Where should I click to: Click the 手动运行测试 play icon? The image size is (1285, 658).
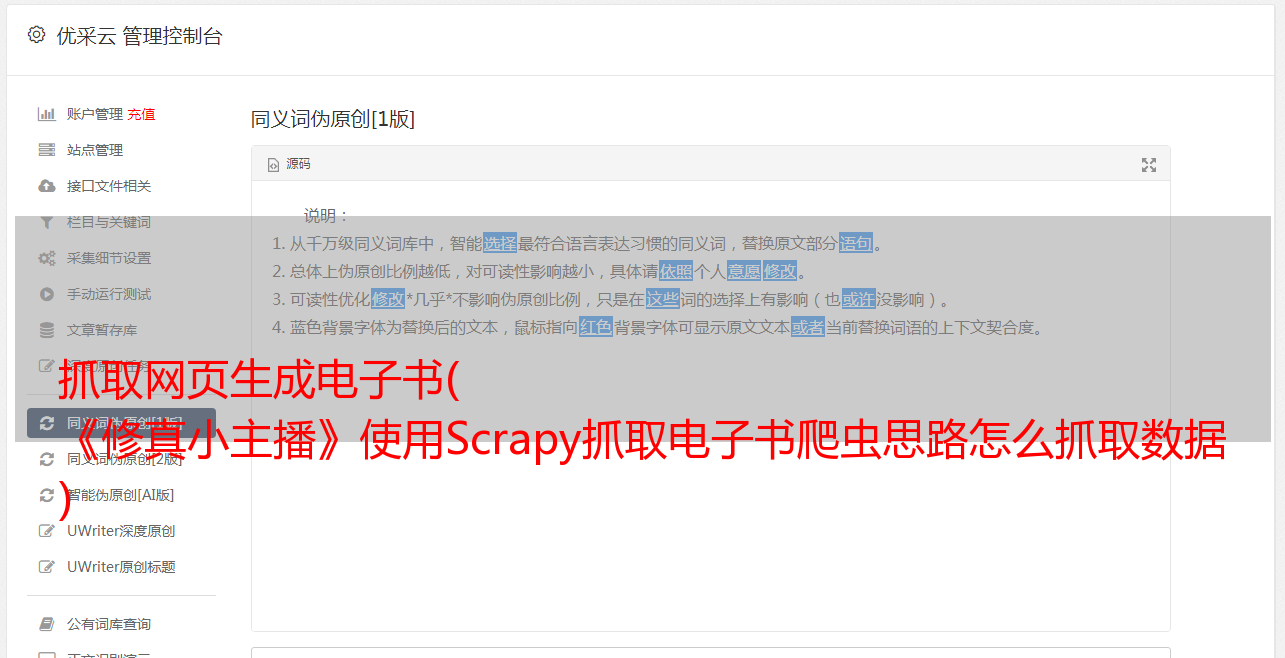pos(46,294)
